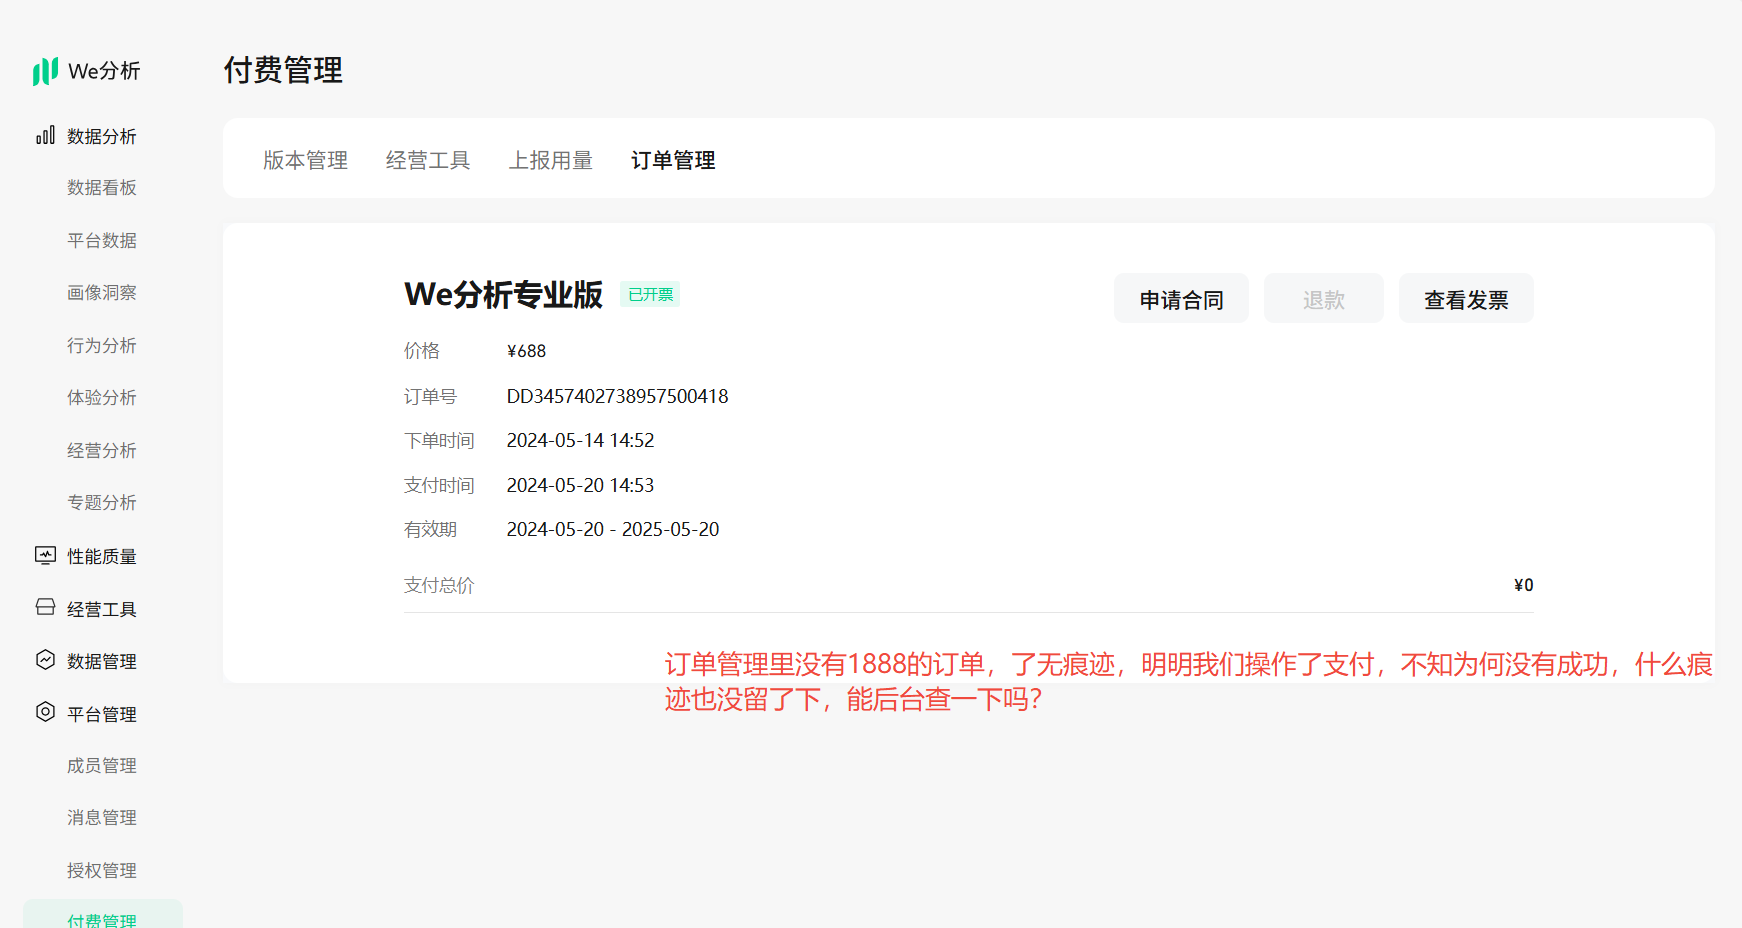Image resolution: width=1742 pixels, height=928 pixels.
Task: Expand 平台管理 section
Action: point(102,715)
